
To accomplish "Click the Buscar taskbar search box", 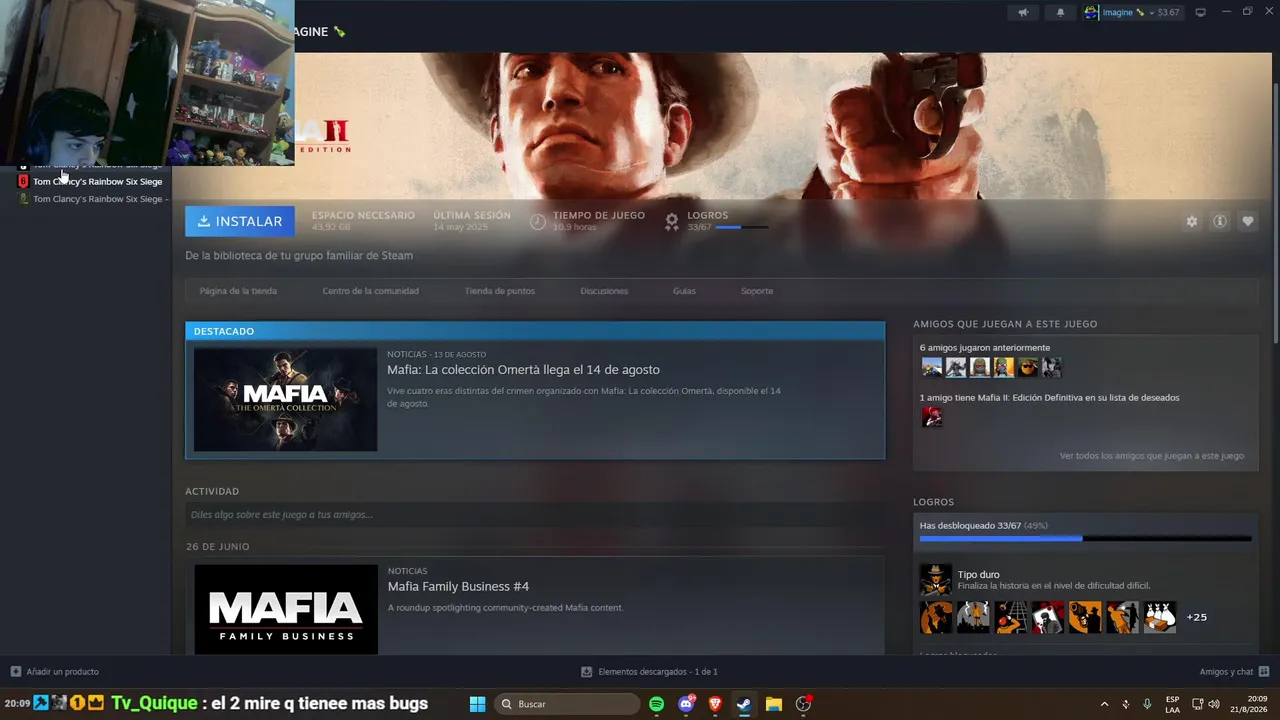I will click(568, 704).
